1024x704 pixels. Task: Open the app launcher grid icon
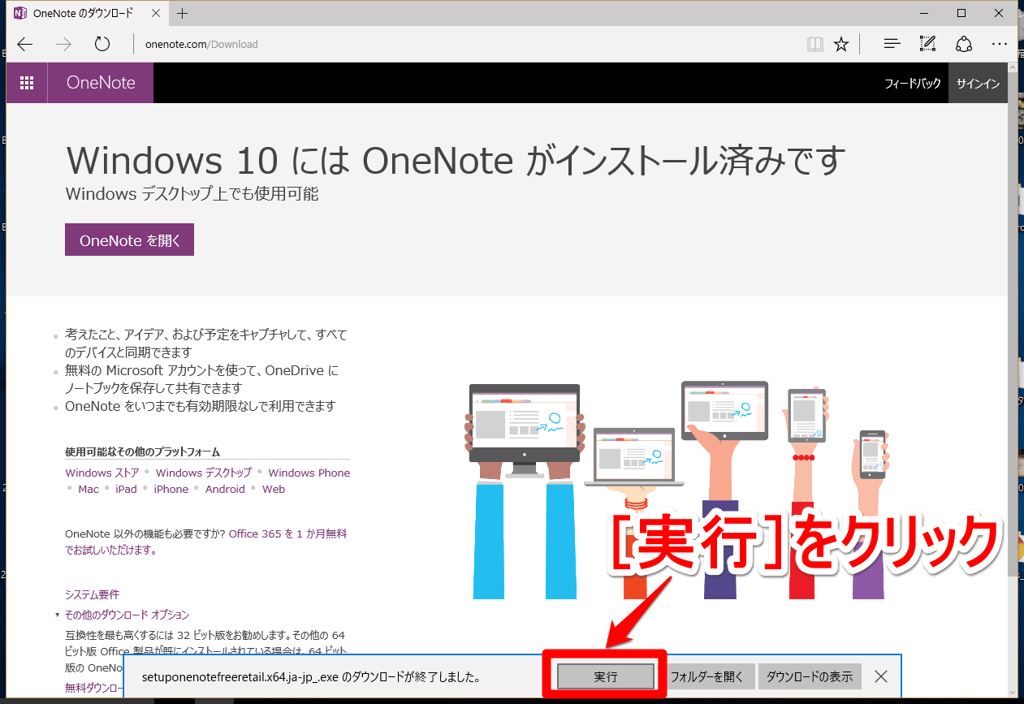(27, 83)
